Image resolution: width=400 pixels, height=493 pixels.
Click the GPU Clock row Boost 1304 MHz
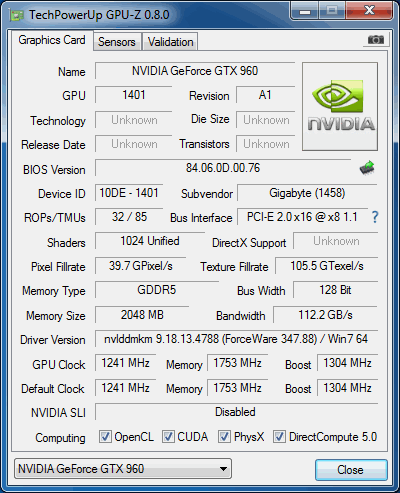click(347, 363)
